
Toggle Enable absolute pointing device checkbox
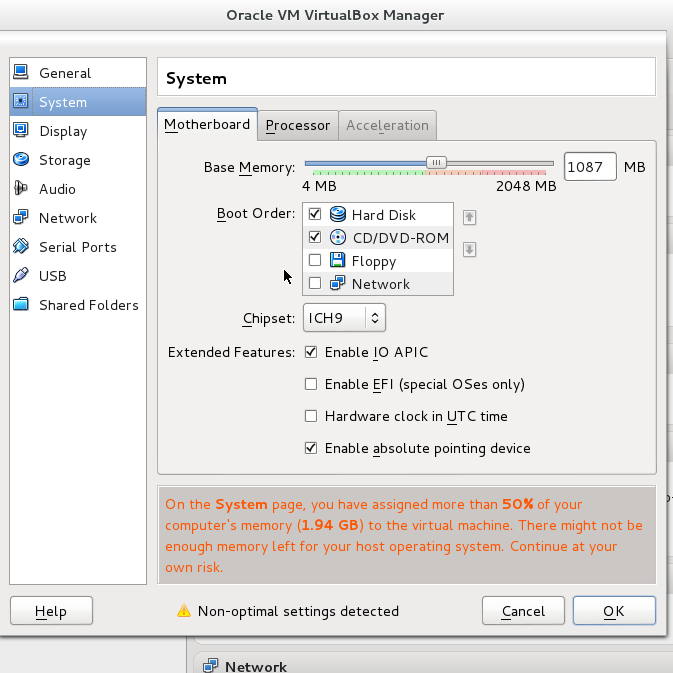[311, 448]
